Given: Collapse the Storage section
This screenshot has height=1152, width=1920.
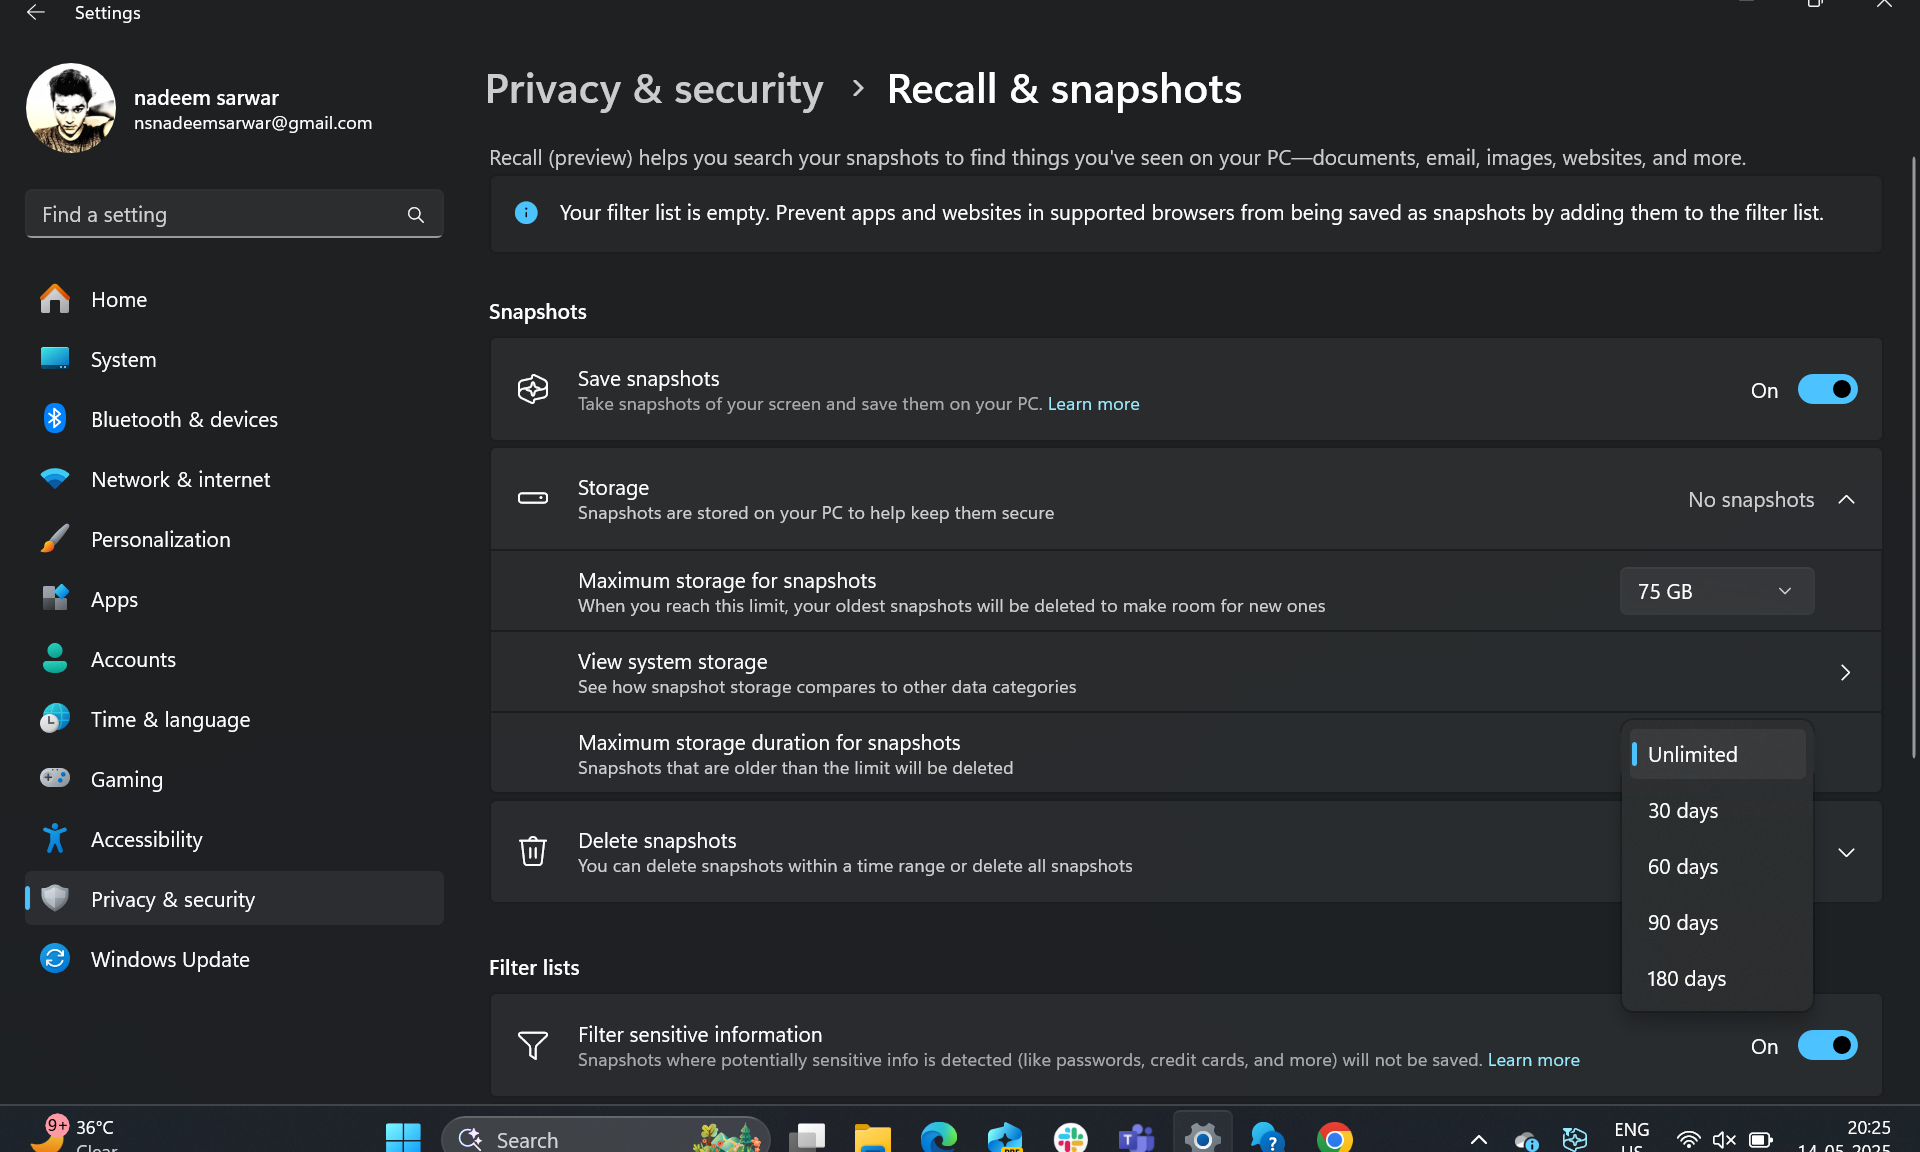Looking at the screenshot, I should tap(1846, 499).
